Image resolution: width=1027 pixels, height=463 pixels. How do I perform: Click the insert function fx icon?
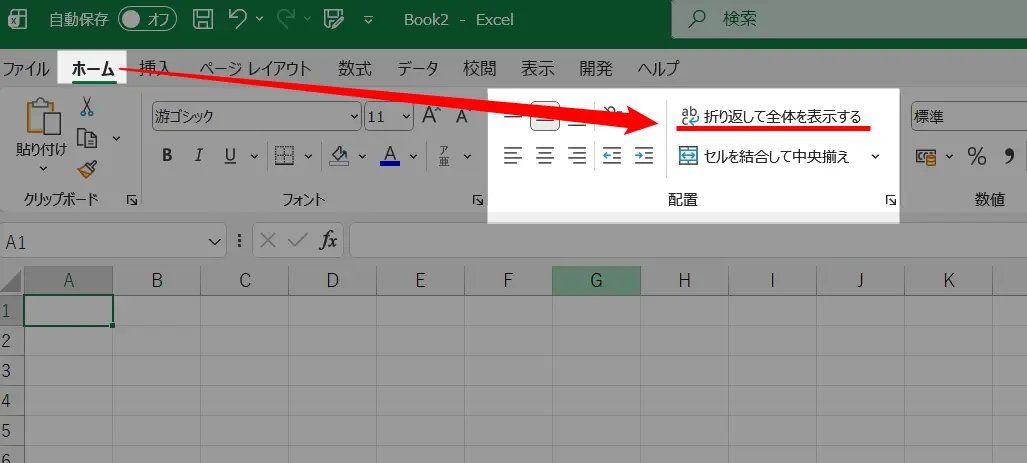pos(328,240)
